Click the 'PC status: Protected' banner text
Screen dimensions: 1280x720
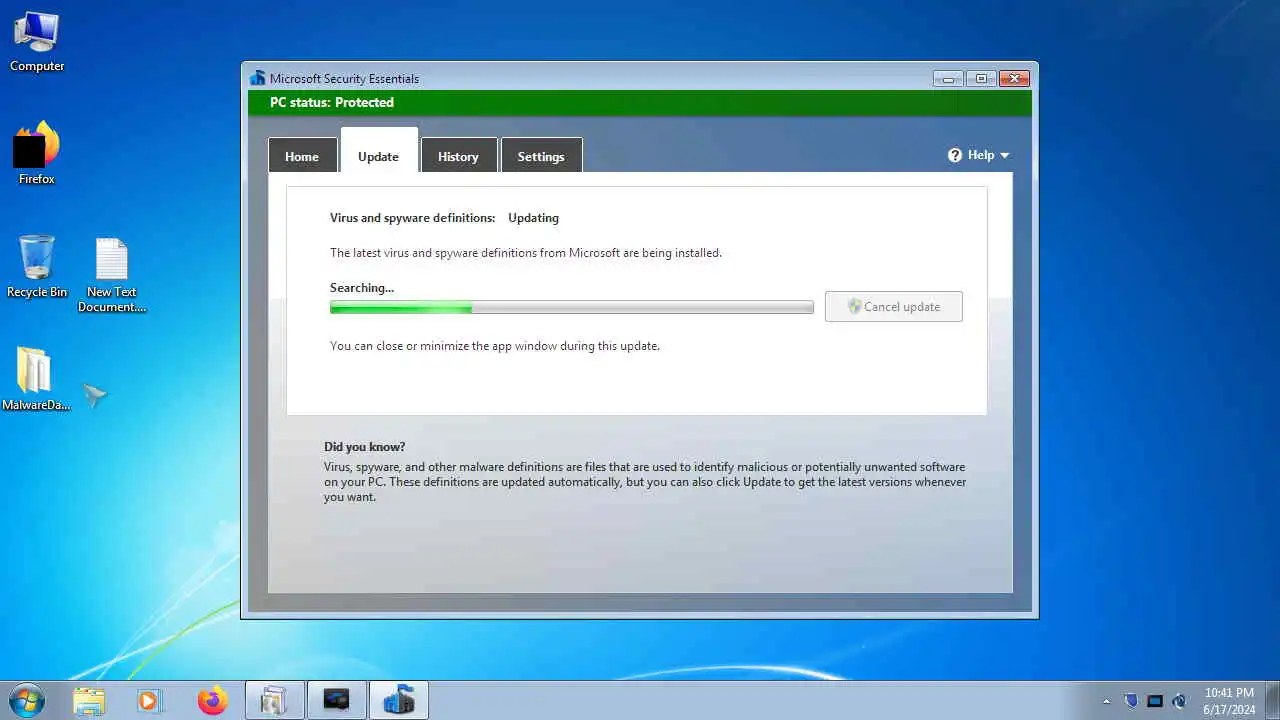[332, 102]
